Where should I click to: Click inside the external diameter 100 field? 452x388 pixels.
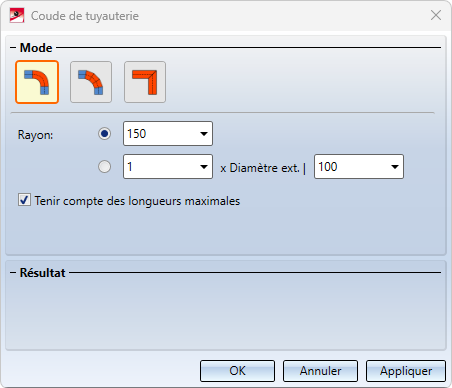coord(352,167)
